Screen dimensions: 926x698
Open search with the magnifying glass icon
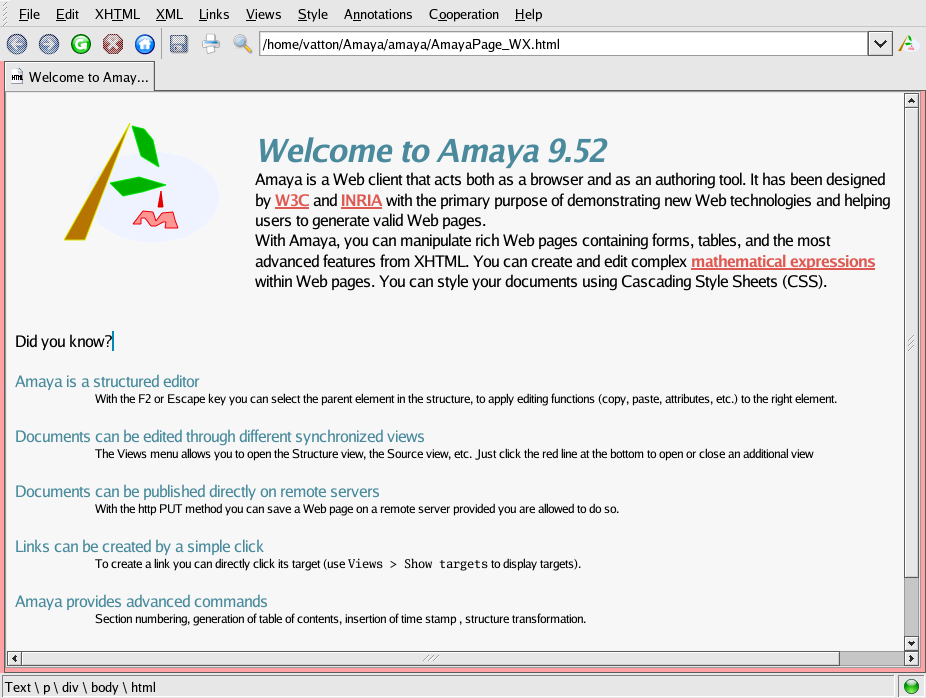[x=243, y=44]
